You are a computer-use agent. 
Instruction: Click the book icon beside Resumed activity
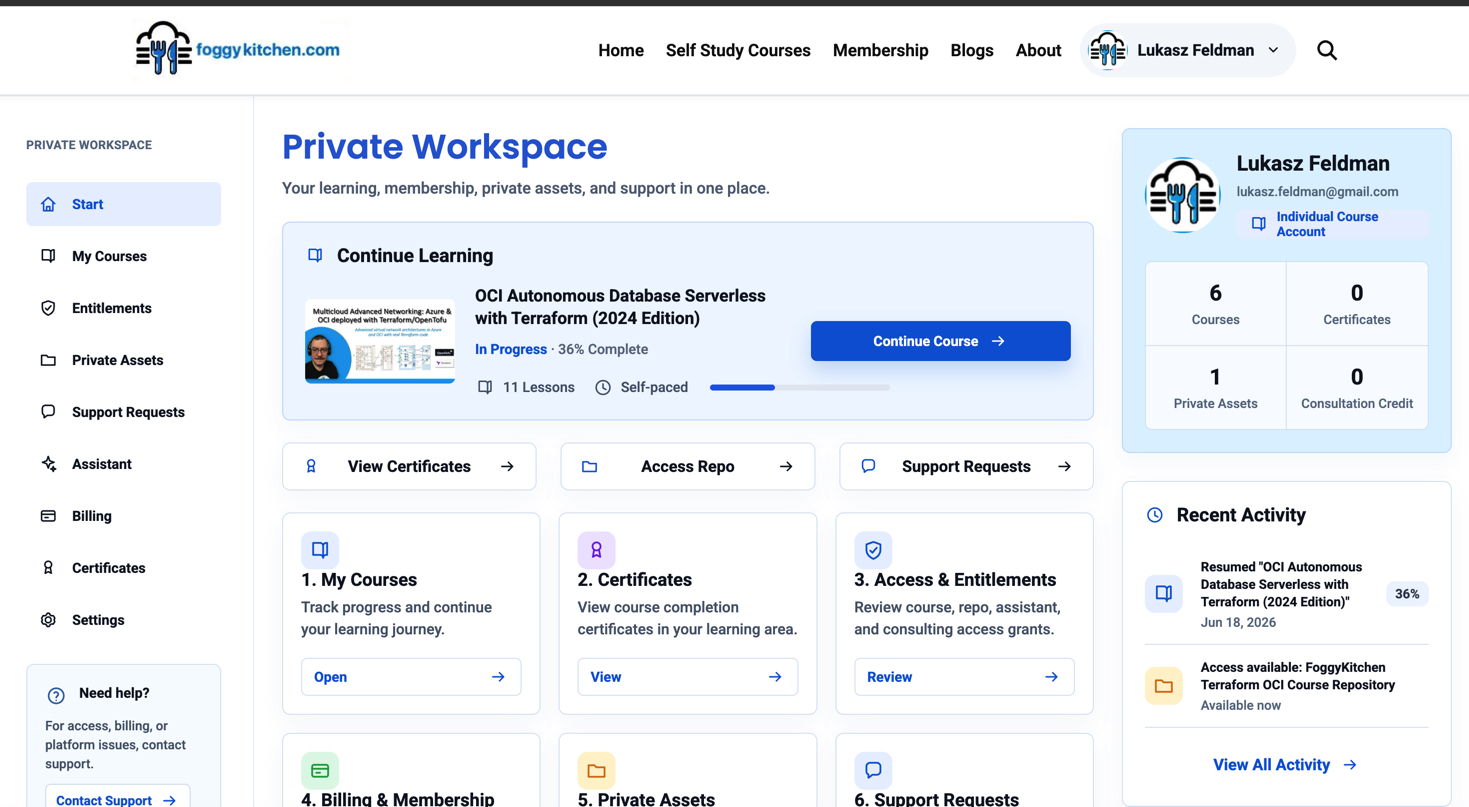pyautogui.click(x=1164, y=594)
